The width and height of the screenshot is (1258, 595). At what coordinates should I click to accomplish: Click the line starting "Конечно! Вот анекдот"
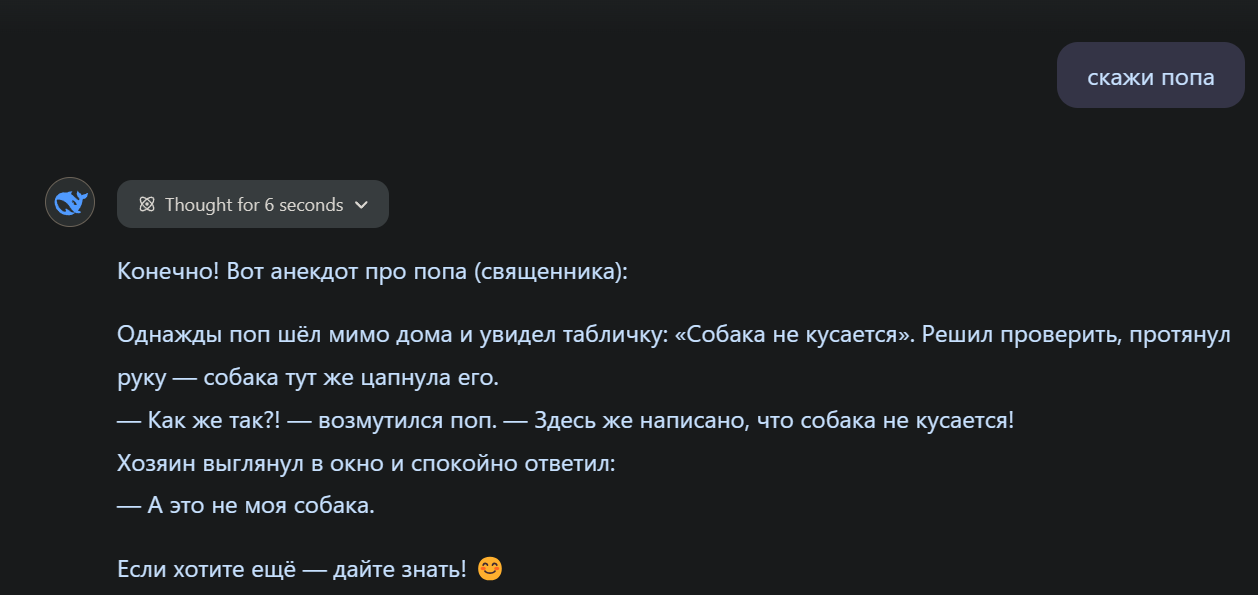372,271
